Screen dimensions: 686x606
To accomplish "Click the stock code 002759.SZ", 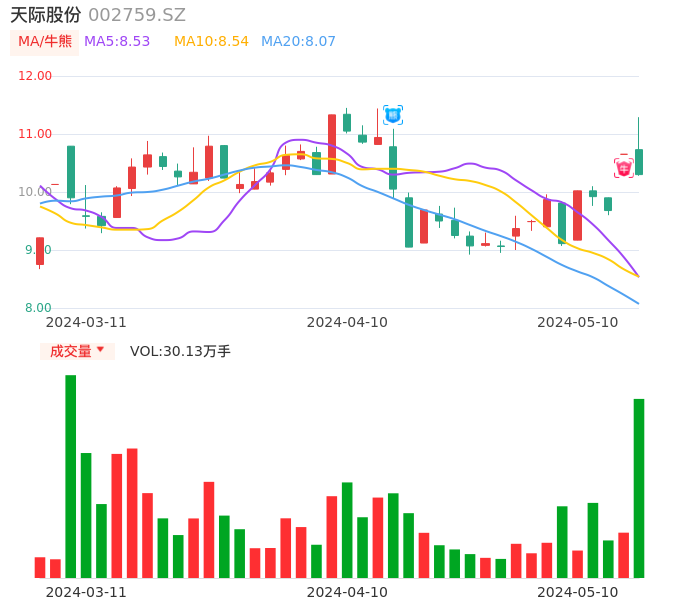I will (137, 15).
